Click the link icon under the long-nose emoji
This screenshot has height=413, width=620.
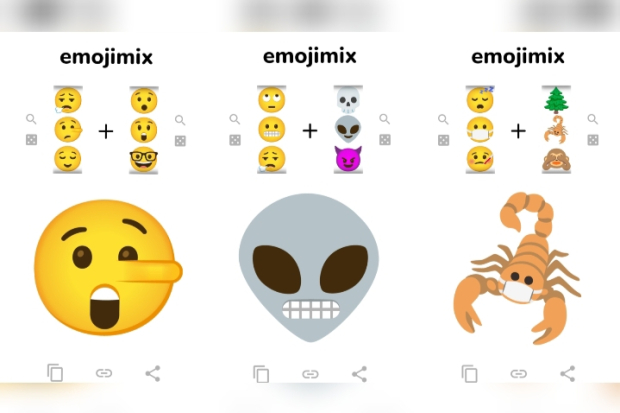click(104, 373)
